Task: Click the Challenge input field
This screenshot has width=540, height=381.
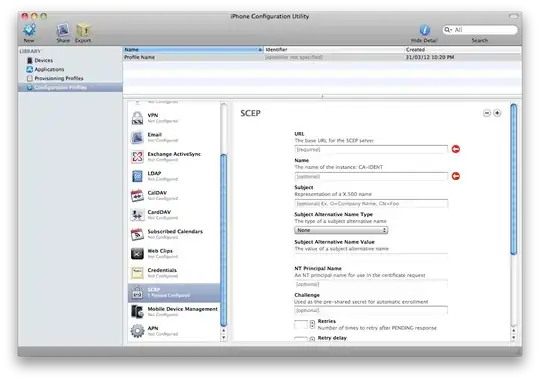Action: pos(371,310)
